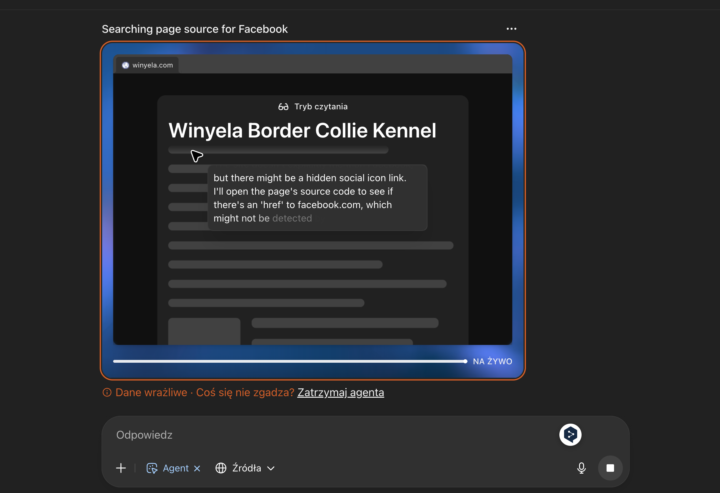Click the Tryb czytania reading mode label
Image resolution: width=720 pixels, height=493 pixels.
click(x=321, y=106)
